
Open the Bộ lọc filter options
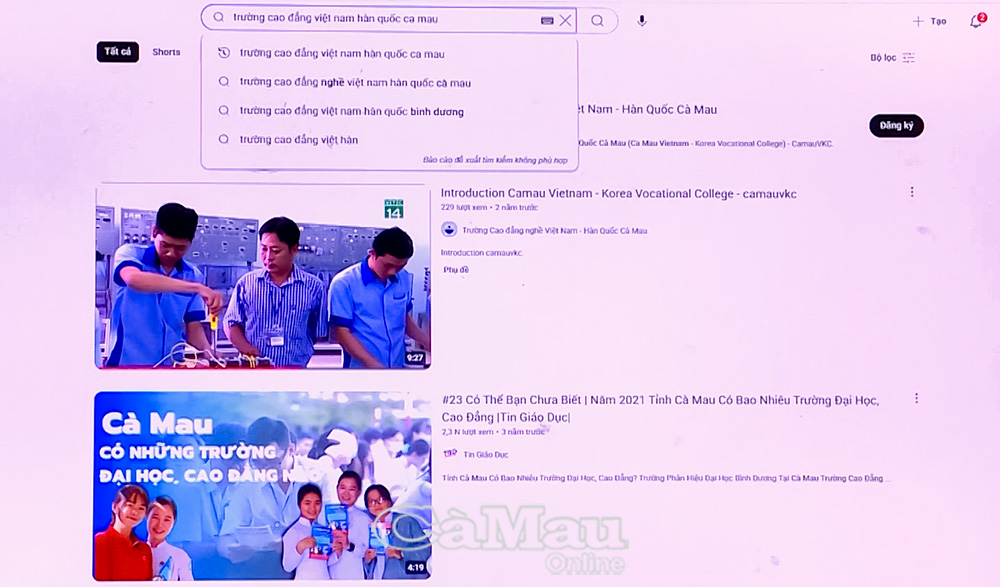click(892, 57)
